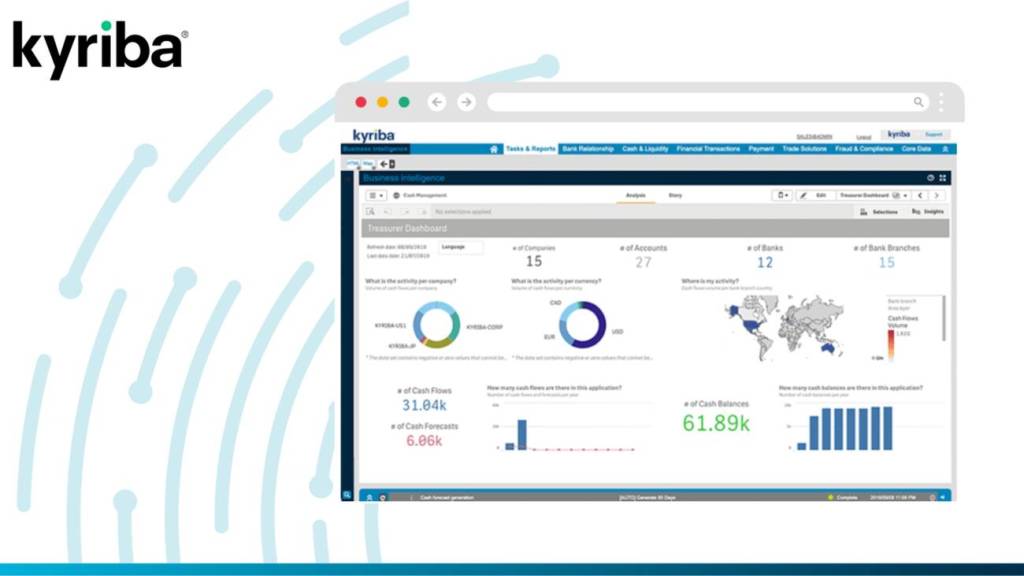Open the Cash & Liquidity menu
This screenshot has width=1024, height=576.
pos(645,149)
